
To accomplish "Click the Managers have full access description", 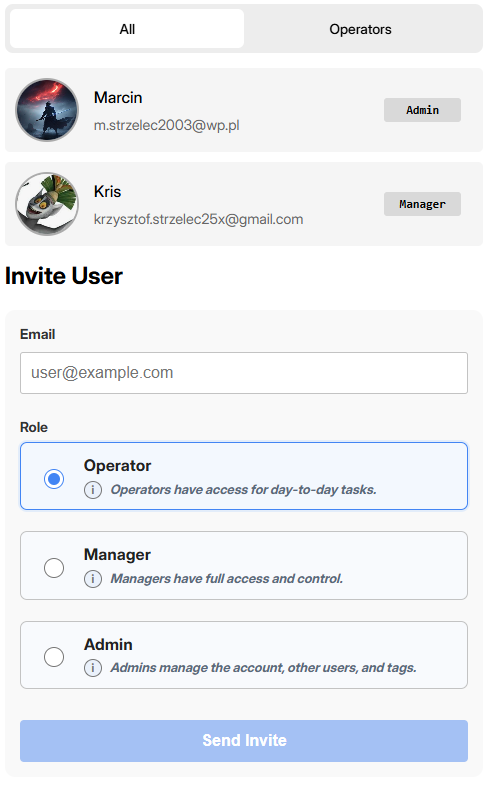I will click(227, 579).
